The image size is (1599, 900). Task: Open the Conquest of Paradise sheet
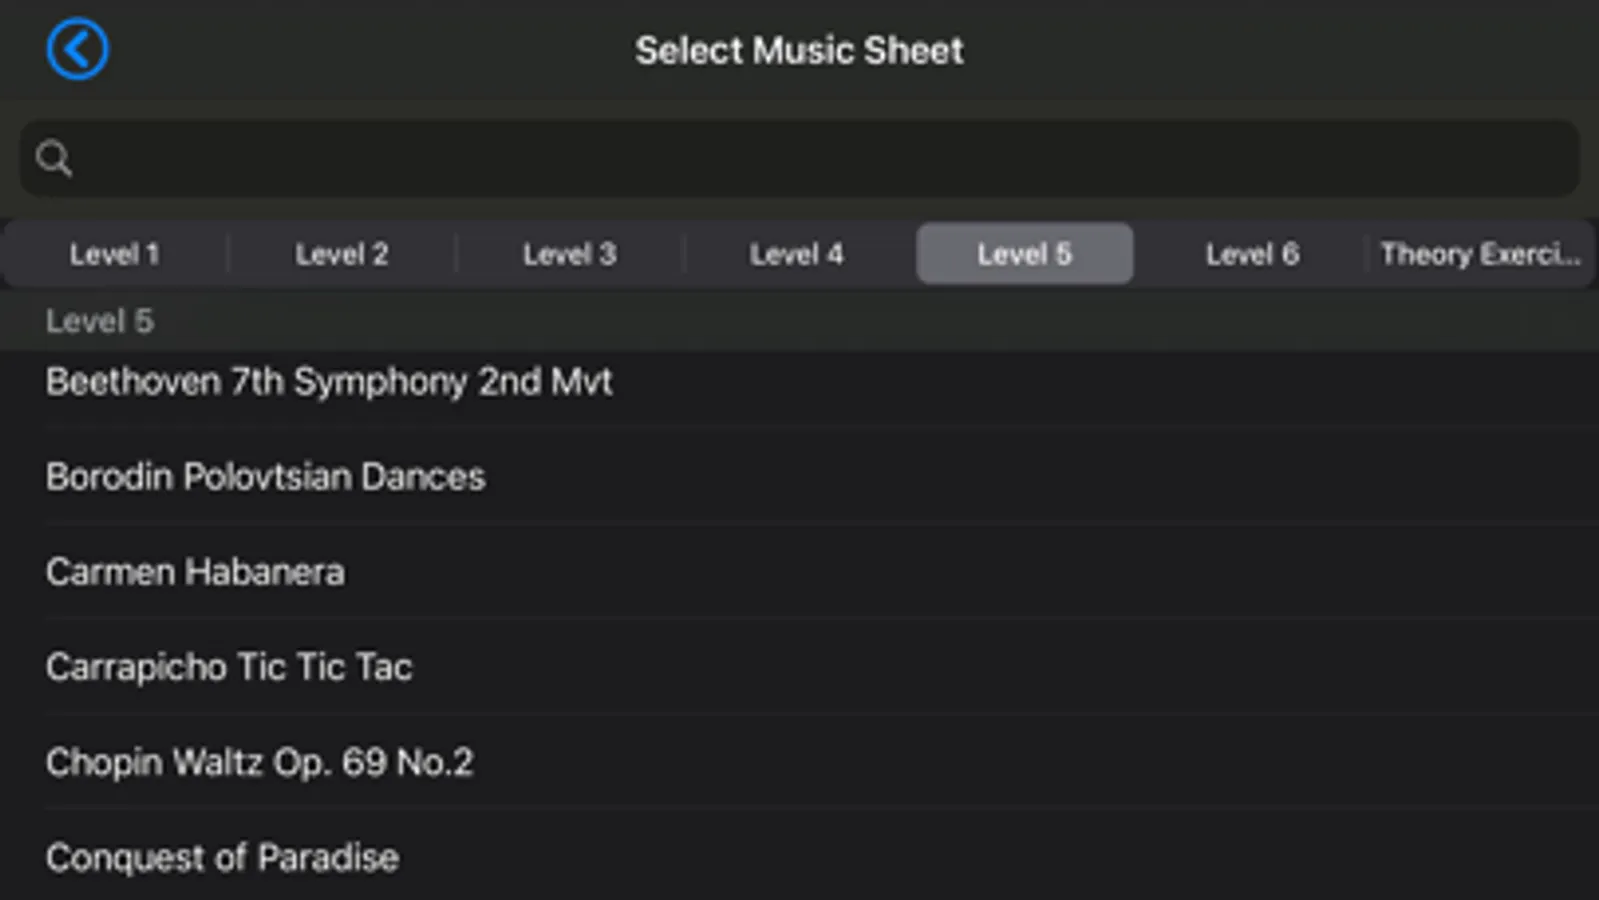222,857
